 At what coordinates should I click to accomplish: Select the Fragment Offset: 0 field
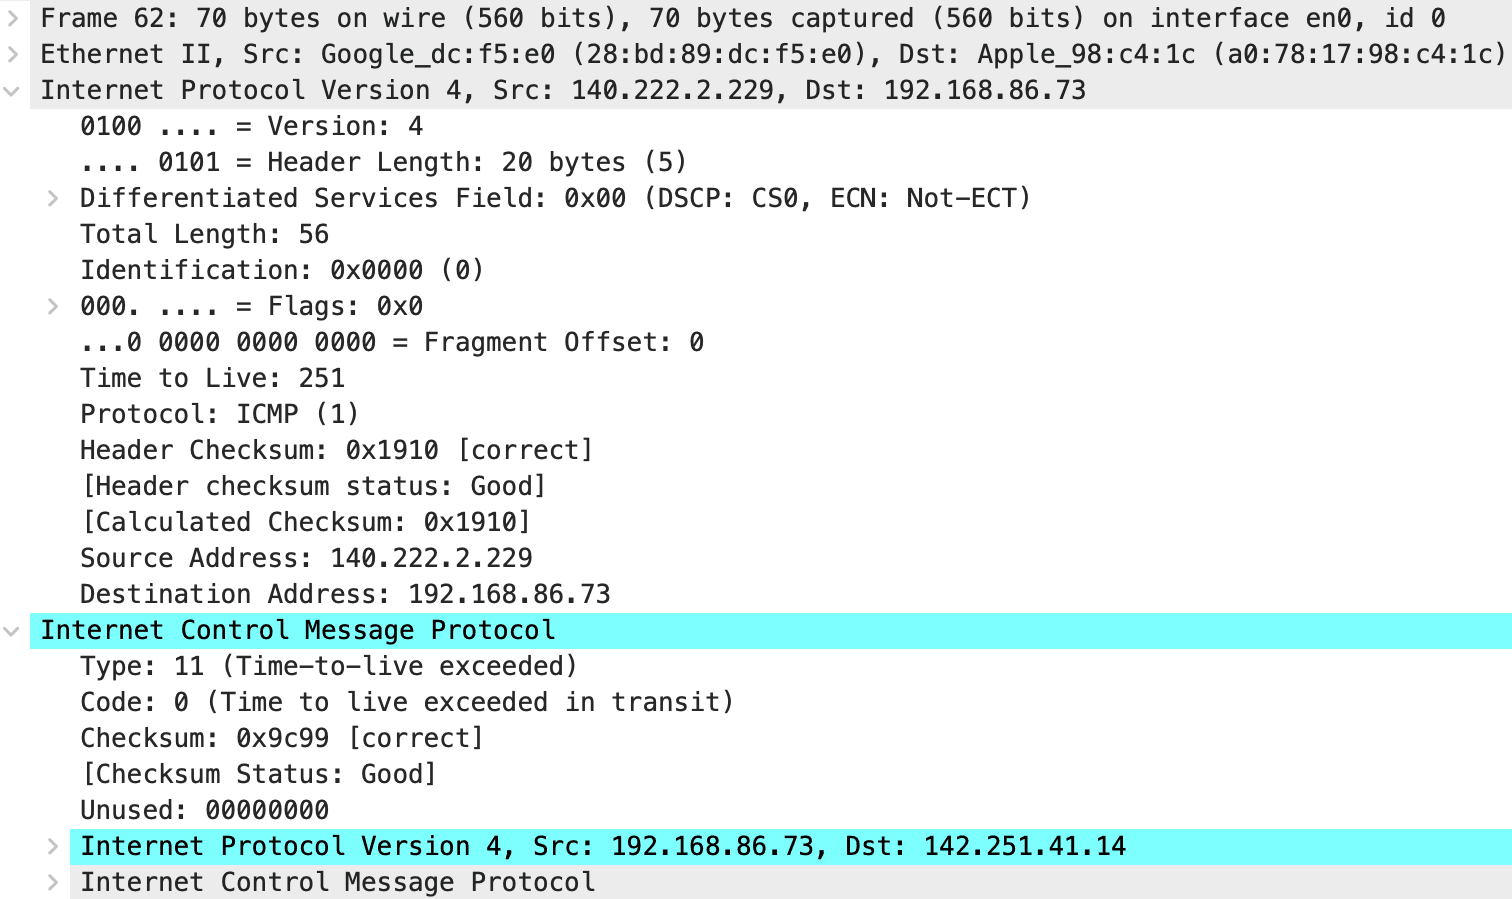pos(392,342)
